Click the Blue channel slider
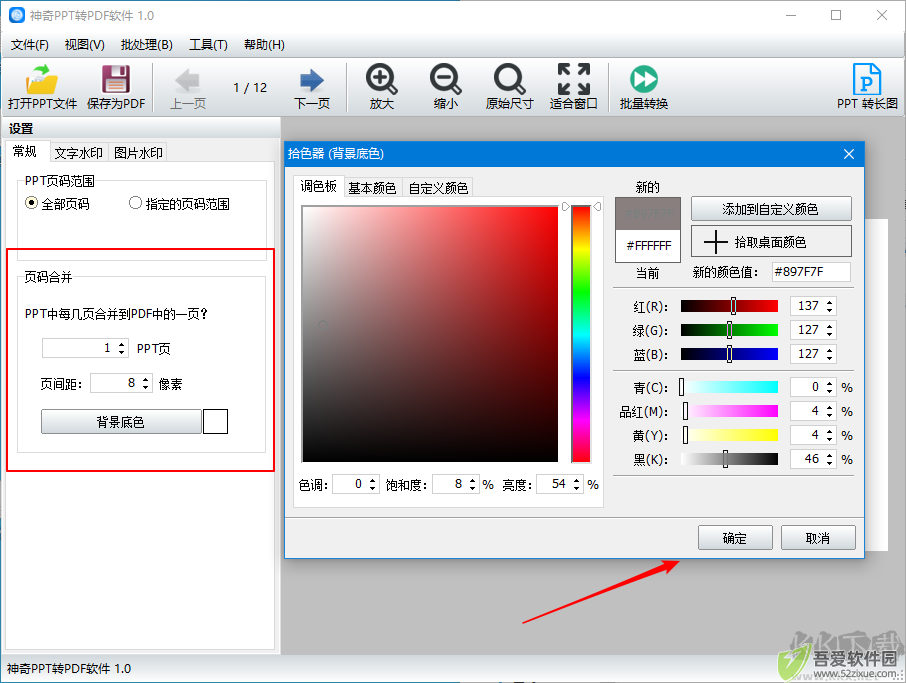906x683 pixels. coord(729,354)
